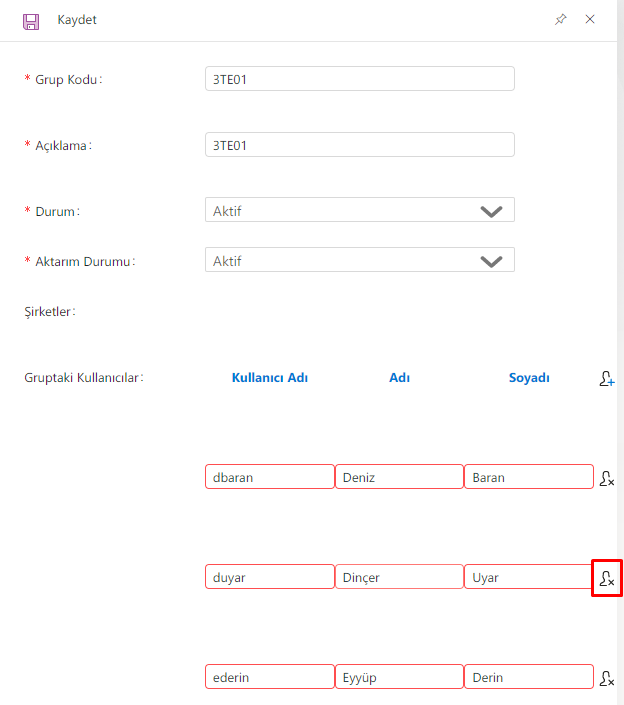Remove user dbaran from the group
Screen dimensions: 624x705
(x=607, y=478)
